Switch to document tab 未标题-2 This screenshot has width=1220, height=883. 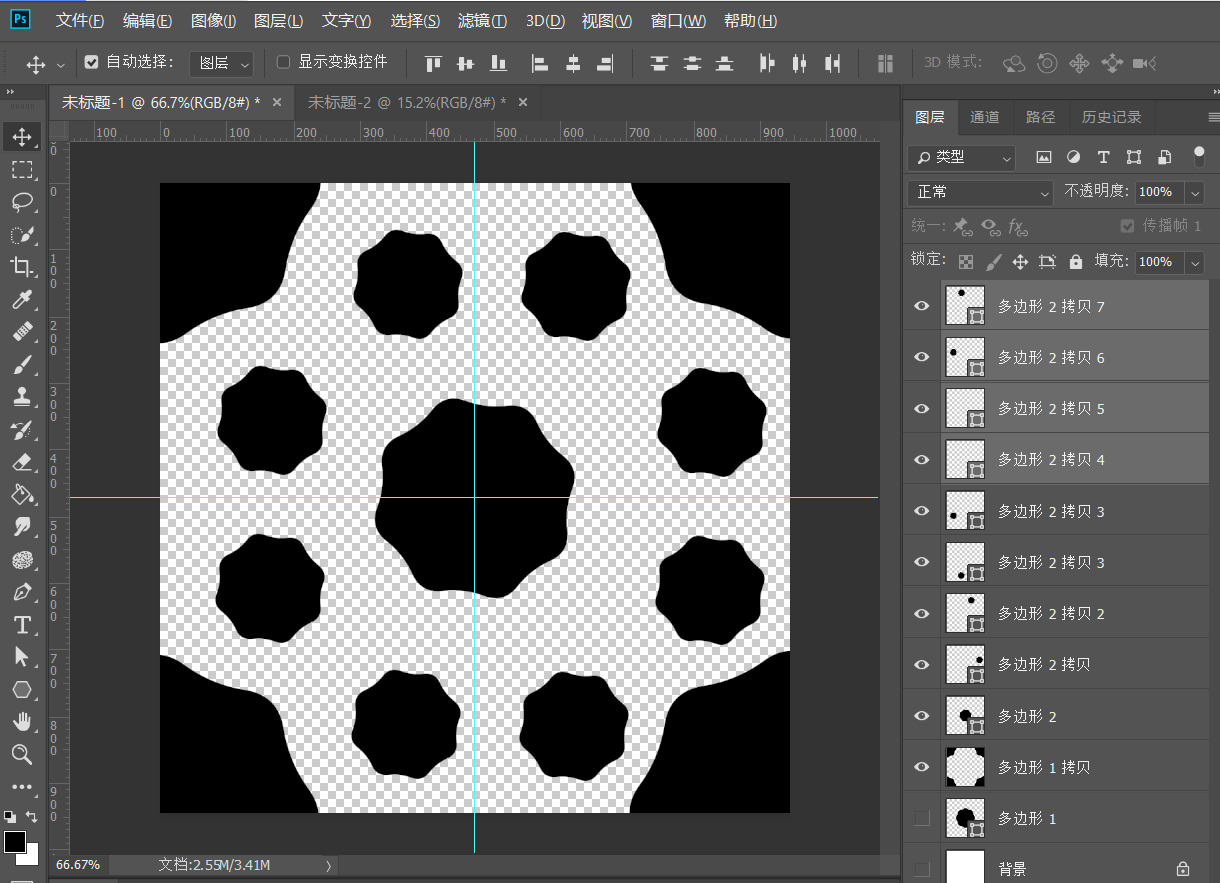pyautogui.click(x=406, y=102)
